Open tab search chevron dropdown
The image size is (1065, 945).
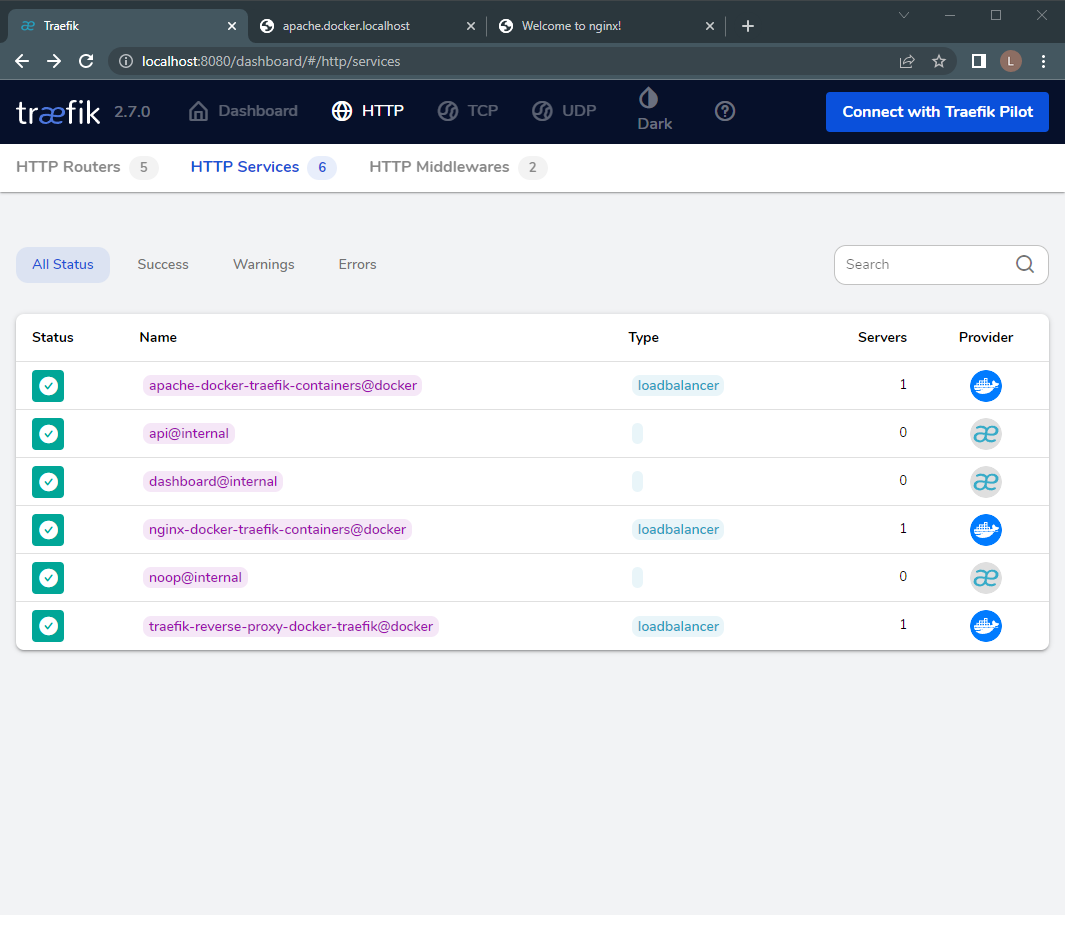[x=903, y=15]
